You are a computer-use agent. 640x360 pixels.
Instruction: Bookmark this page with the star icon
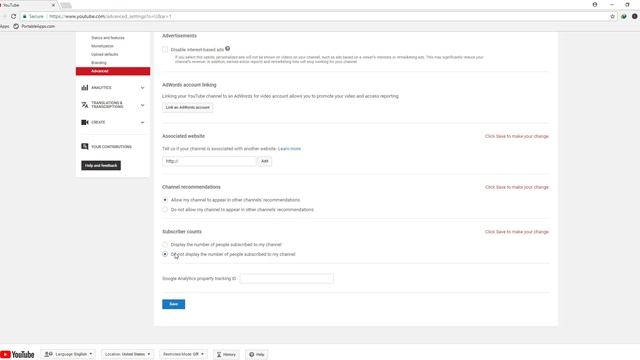(x=612, y=16)
